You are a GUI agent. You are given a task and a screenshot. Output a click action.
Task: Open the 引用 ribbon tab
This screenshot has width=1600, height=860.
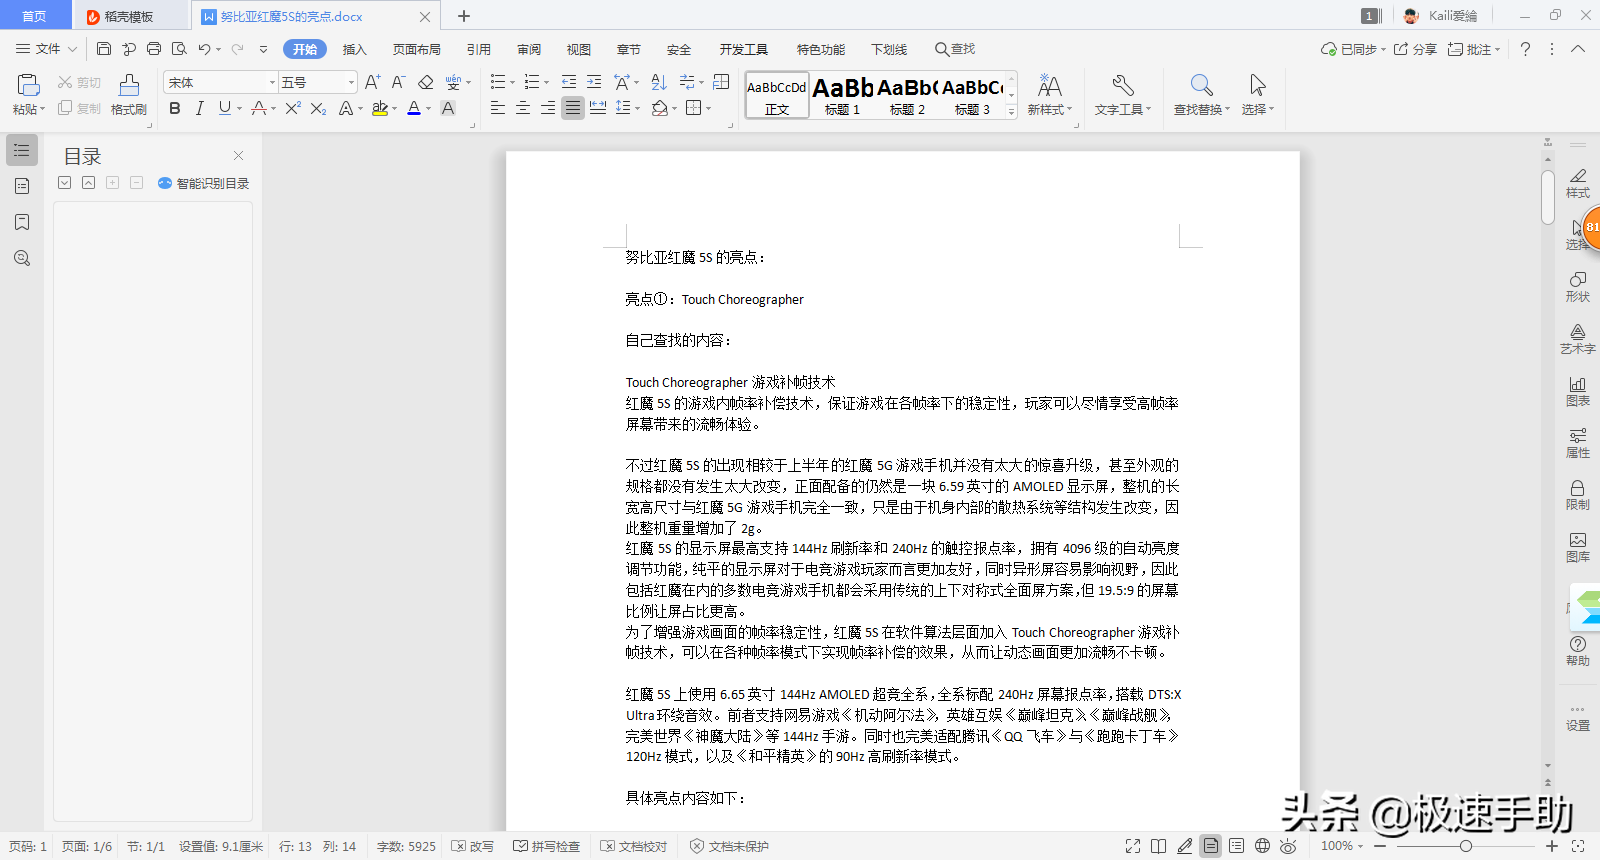point(479,49)
